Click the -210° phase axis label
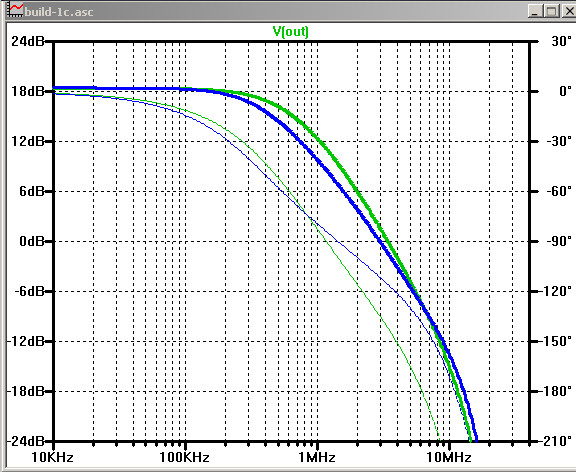 [556, 441]
